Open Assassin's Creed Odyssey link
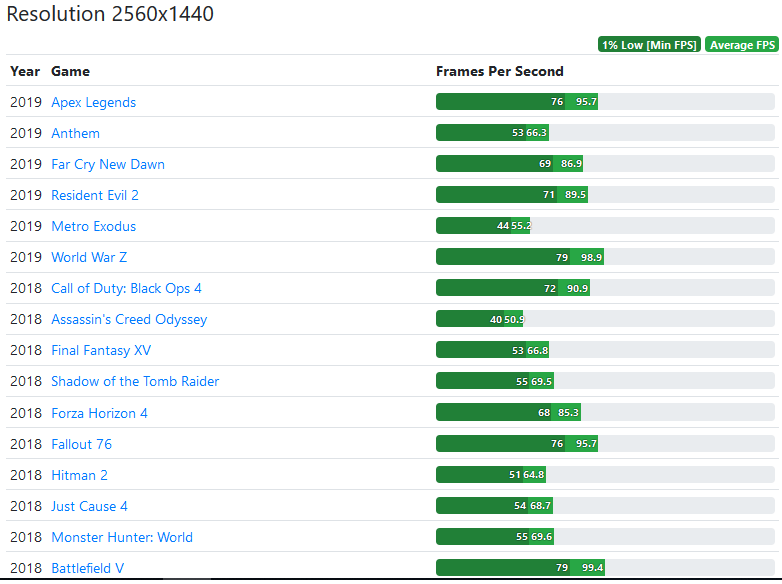 click(129, 319)
